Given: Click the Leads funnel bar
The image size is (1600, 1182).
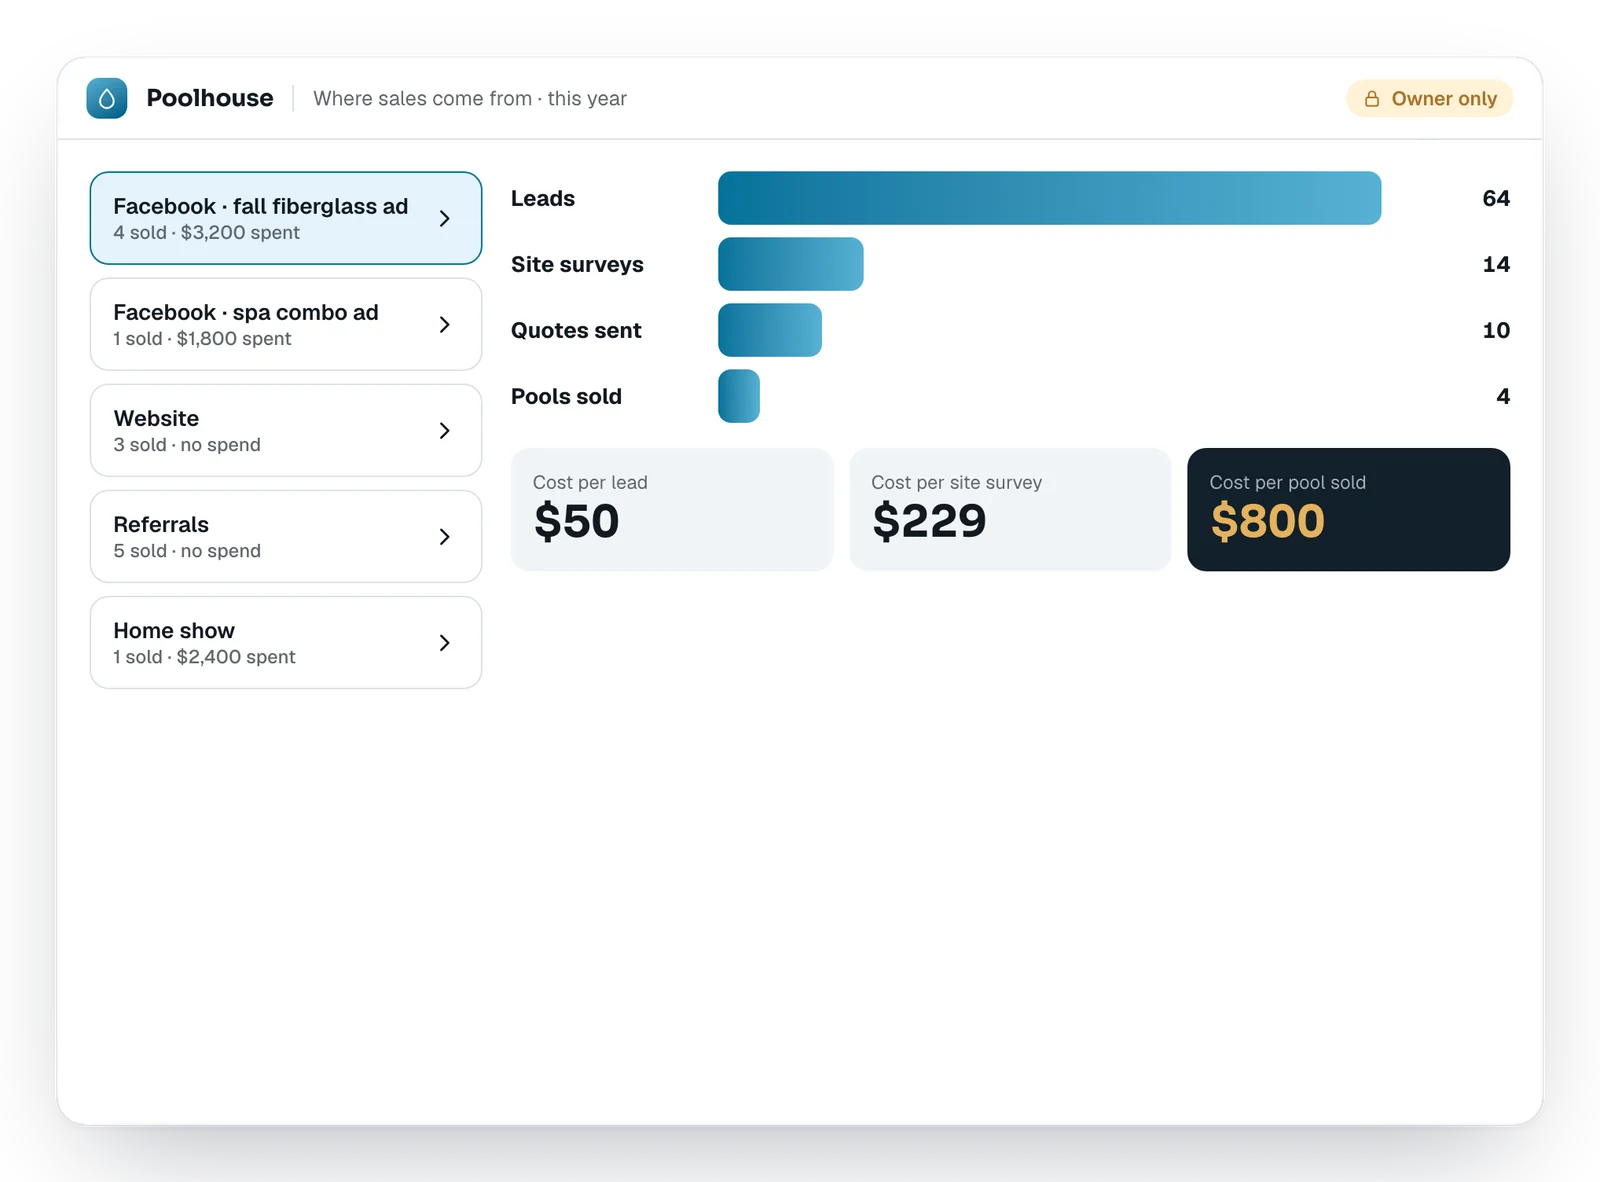Looking at the screenshot, I should [x=1049, y=198].
